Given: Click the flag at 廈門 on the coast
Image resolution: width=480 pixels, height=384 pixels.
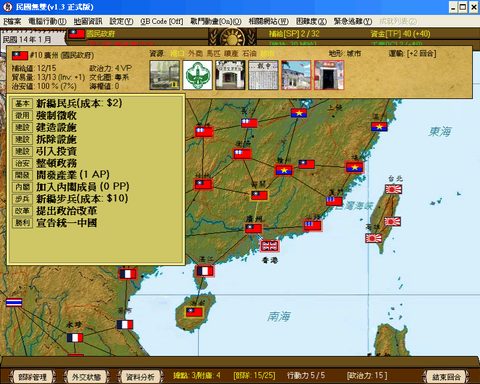Looking at the screenshot, I should [x=334, y=201].
